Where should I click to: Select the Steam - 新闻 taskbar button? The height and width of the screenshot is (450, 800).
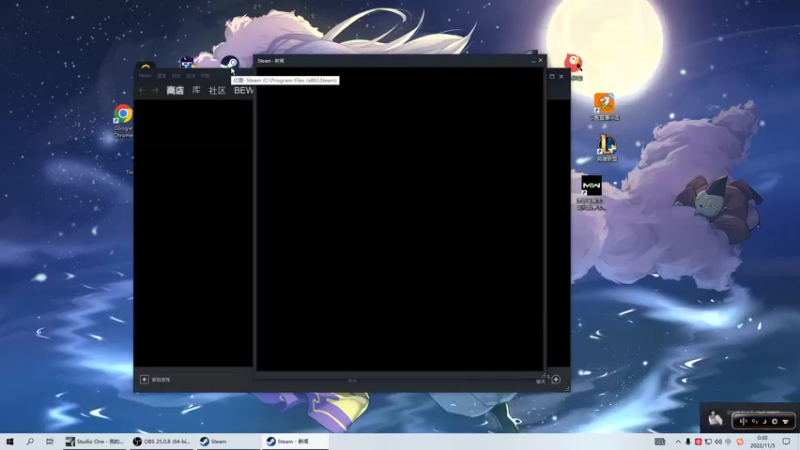[295, 441]
